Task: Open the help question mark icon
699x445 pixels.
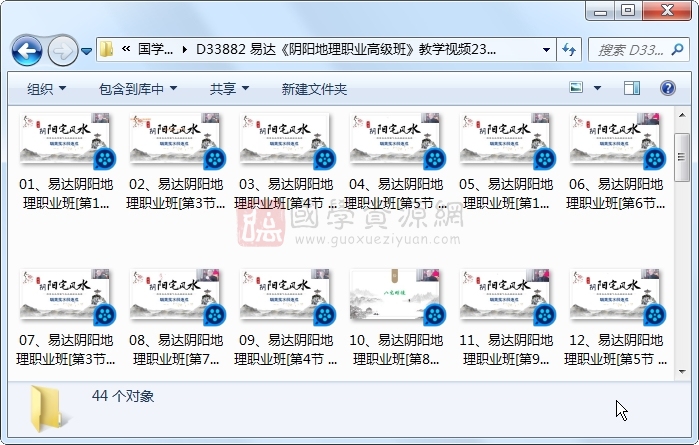Action: pyautogui.click(x=667, y=88)
